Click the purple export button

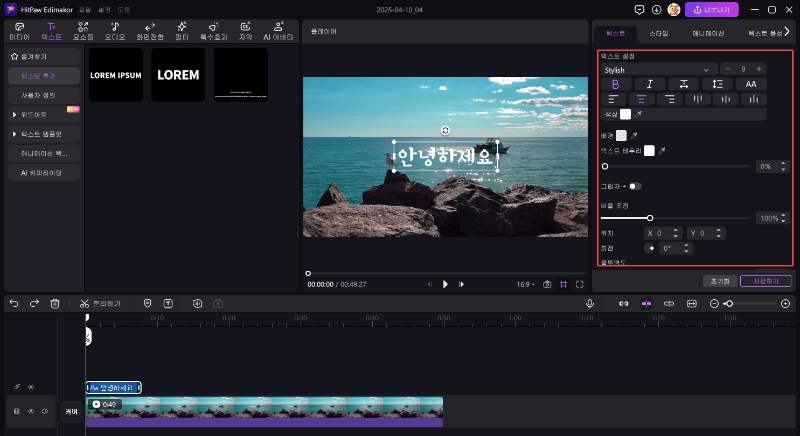713,9
